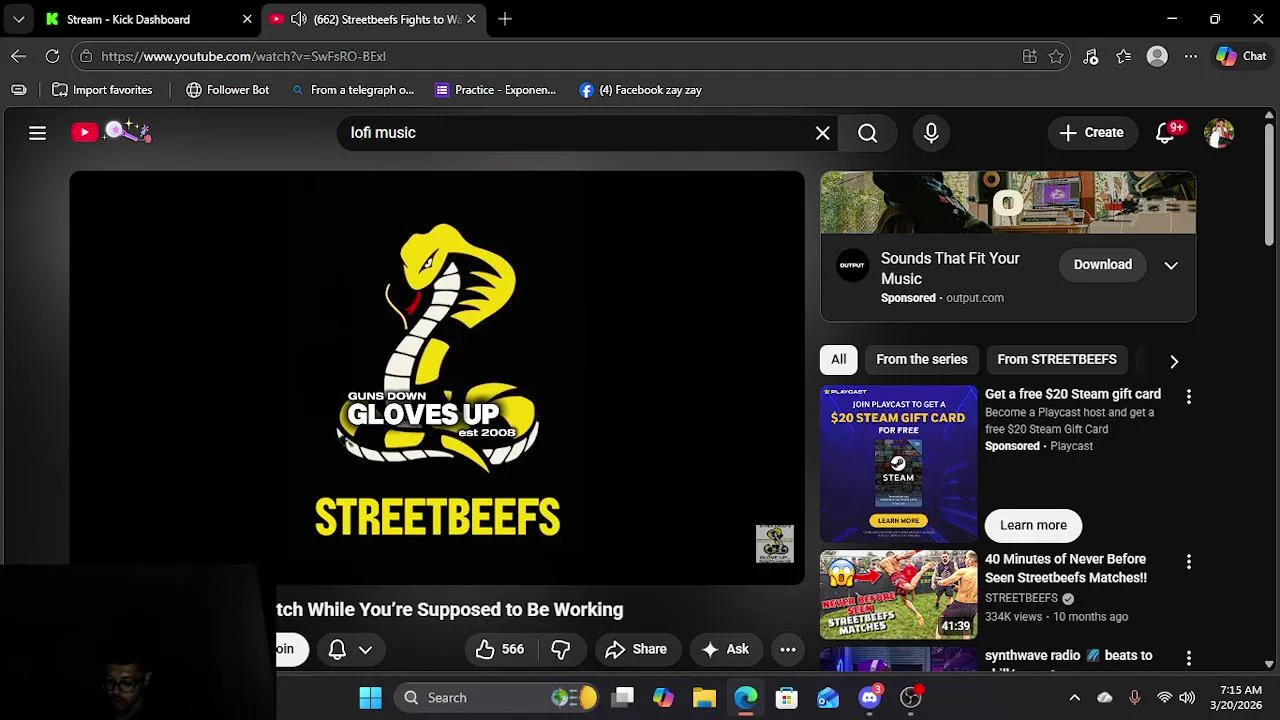Toggle channel notification bell under video
Image resolution: width=1280 pixels, height=720 pixels.
click(337, 649)
